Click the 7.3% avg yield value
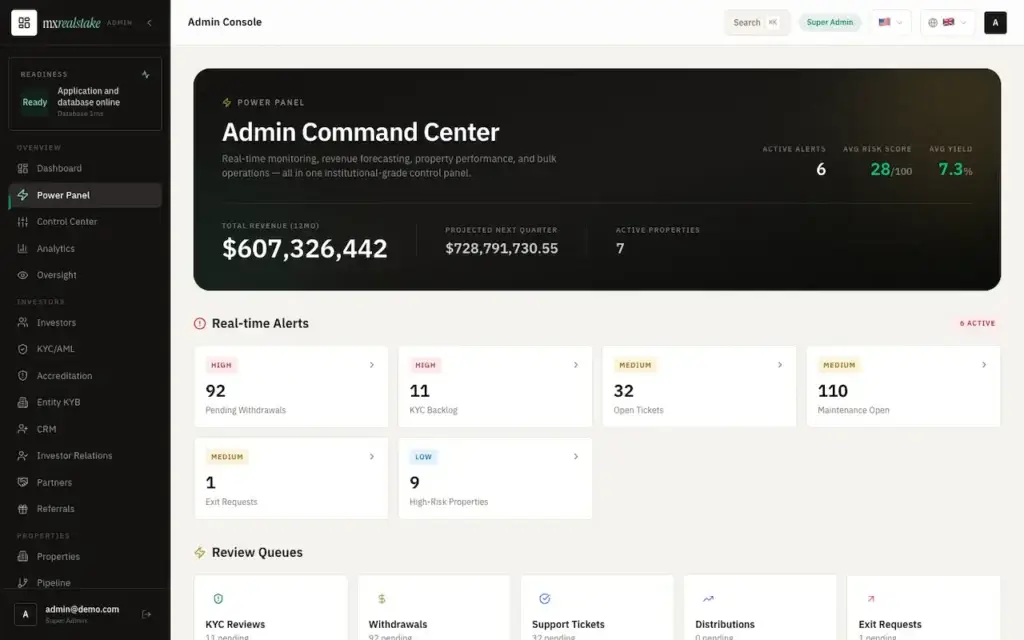This screenshot has height=640, width=1024. pos(955,170)
